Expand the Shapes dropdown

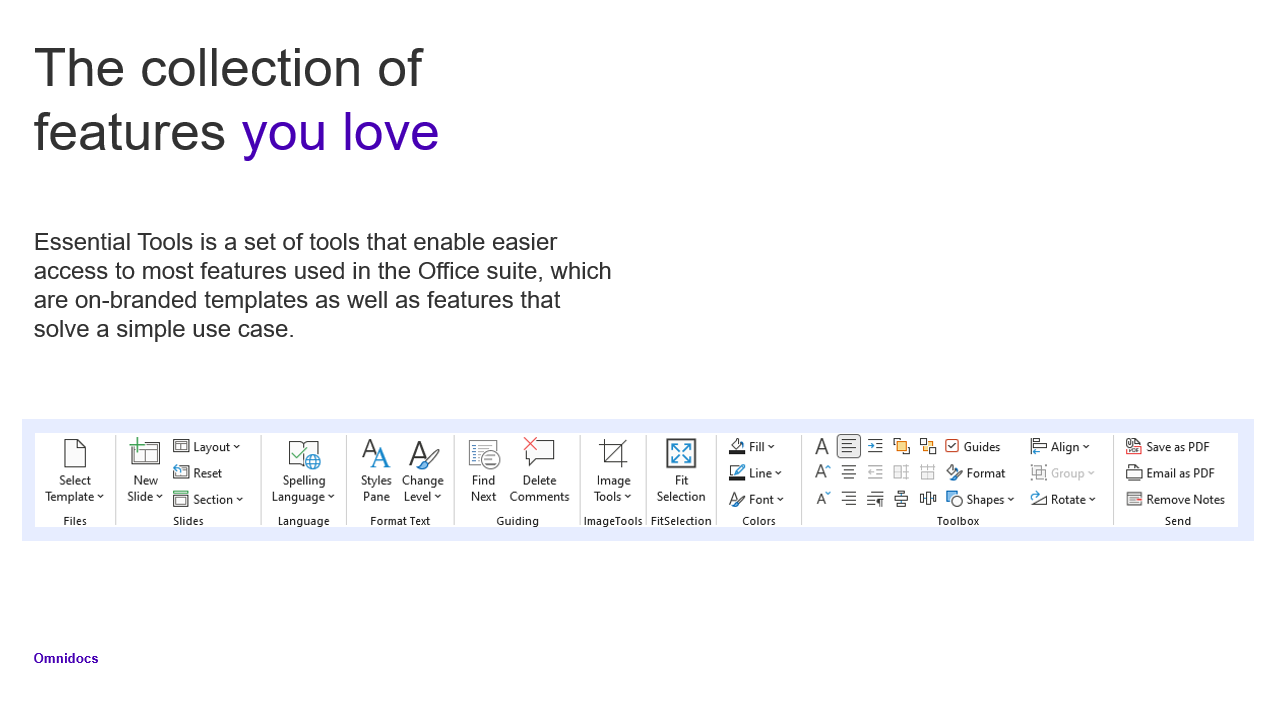click(x=980, y=499)
